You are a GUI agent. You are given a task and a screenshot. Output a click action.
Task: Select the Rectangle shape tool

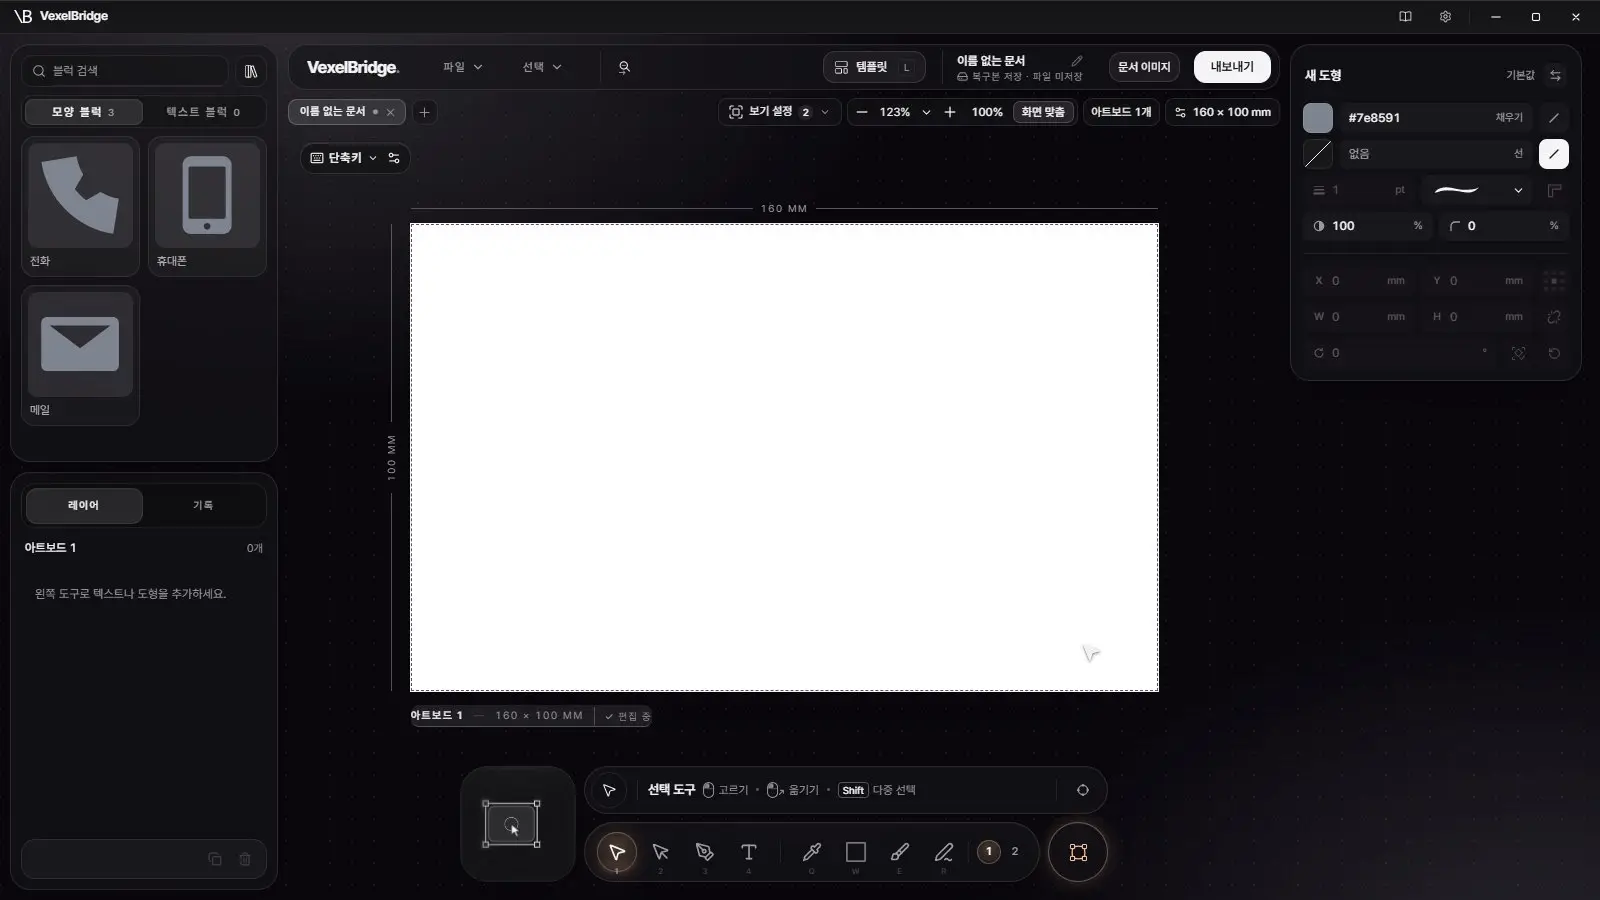tap(856, 852)
